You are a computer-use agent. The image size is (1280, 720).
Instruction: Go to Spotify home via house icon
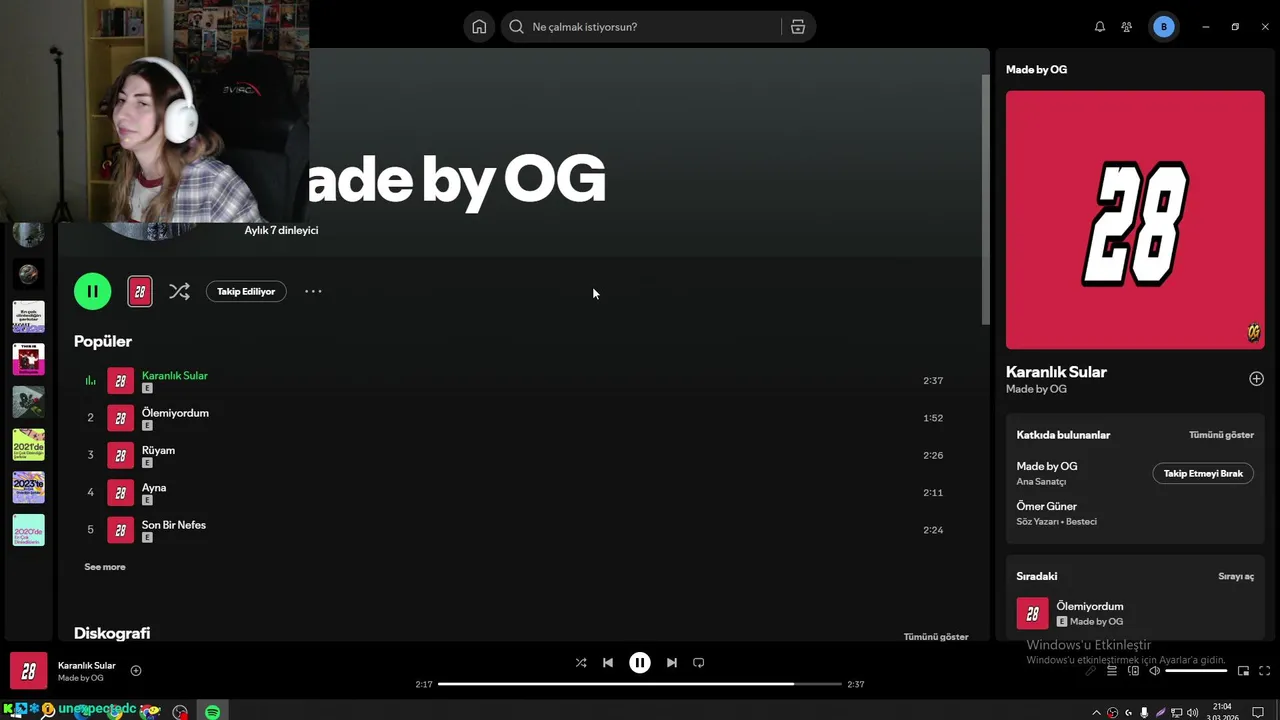tap(479, 27)
